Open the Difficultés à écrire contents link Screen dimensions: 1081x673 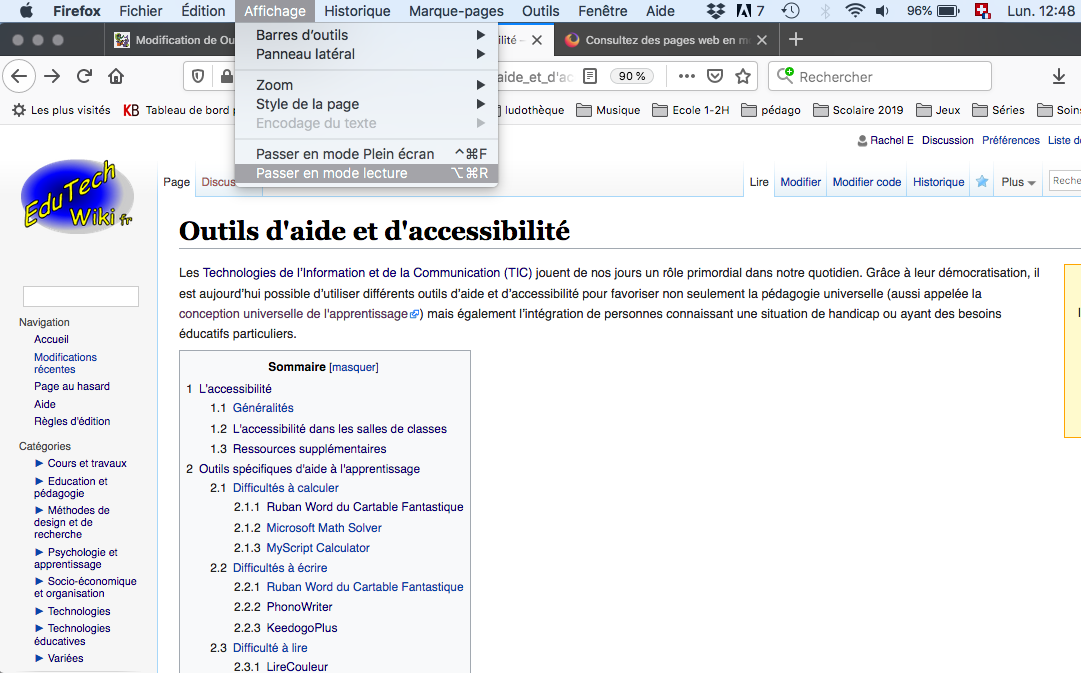point(280,567)
